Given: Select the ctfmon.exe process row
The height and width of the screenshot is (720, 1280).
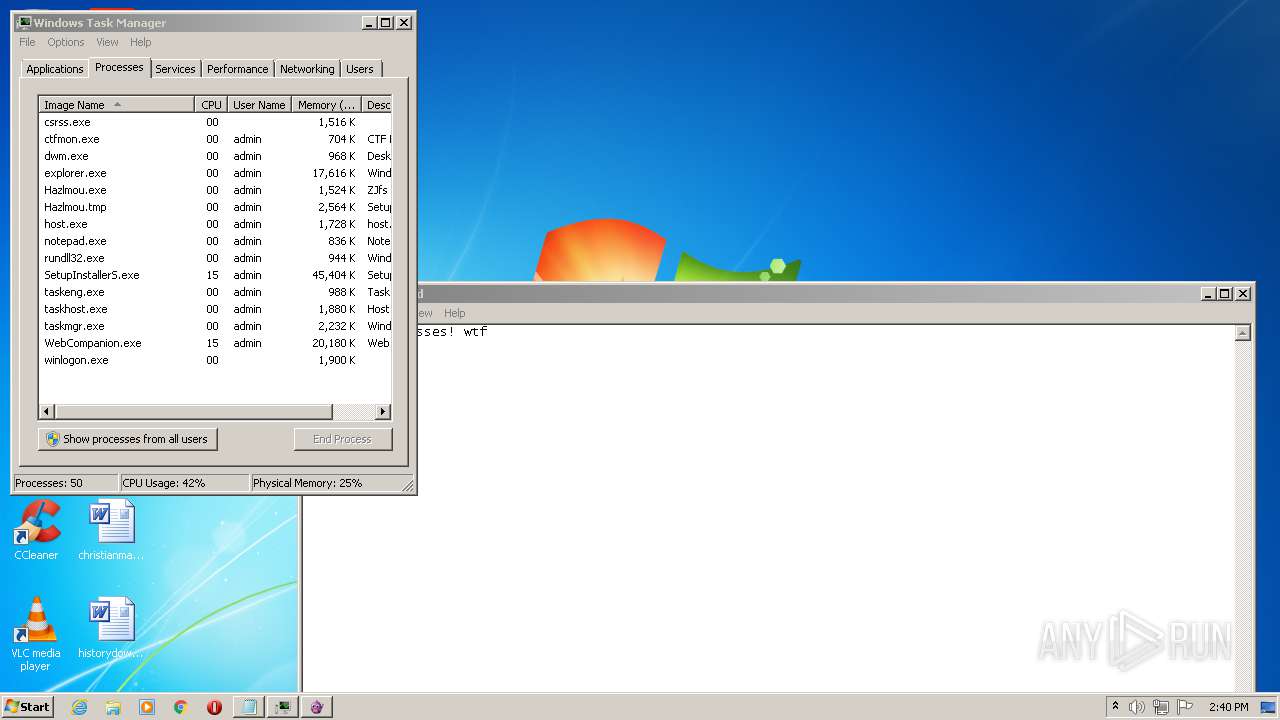Looking at the screenshot, I should coord(215,139).
